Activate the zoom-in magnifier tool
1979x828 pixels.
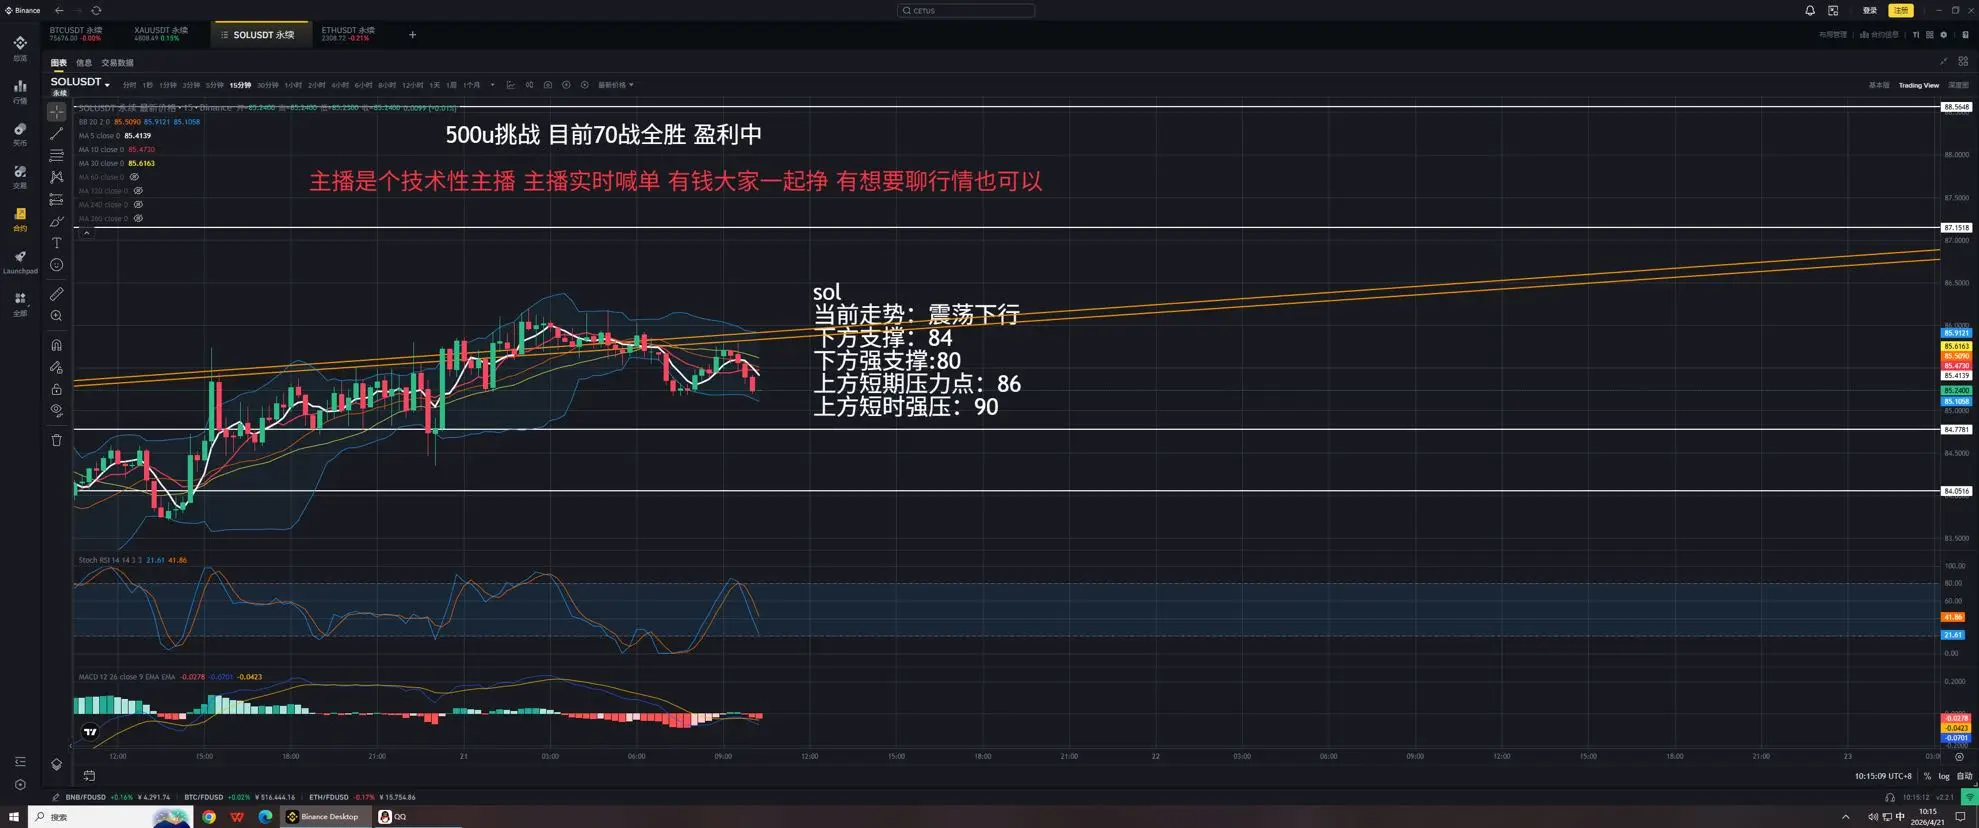[x=56, y=316]
